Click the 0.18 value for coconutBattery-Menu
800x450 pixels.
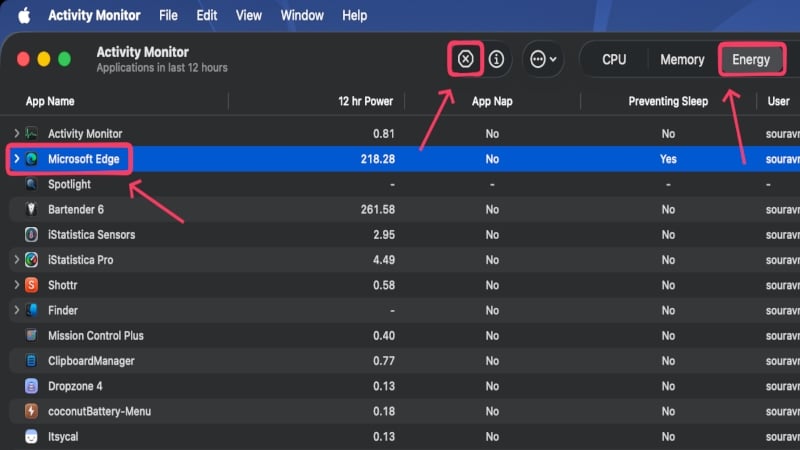click(384, 411)
